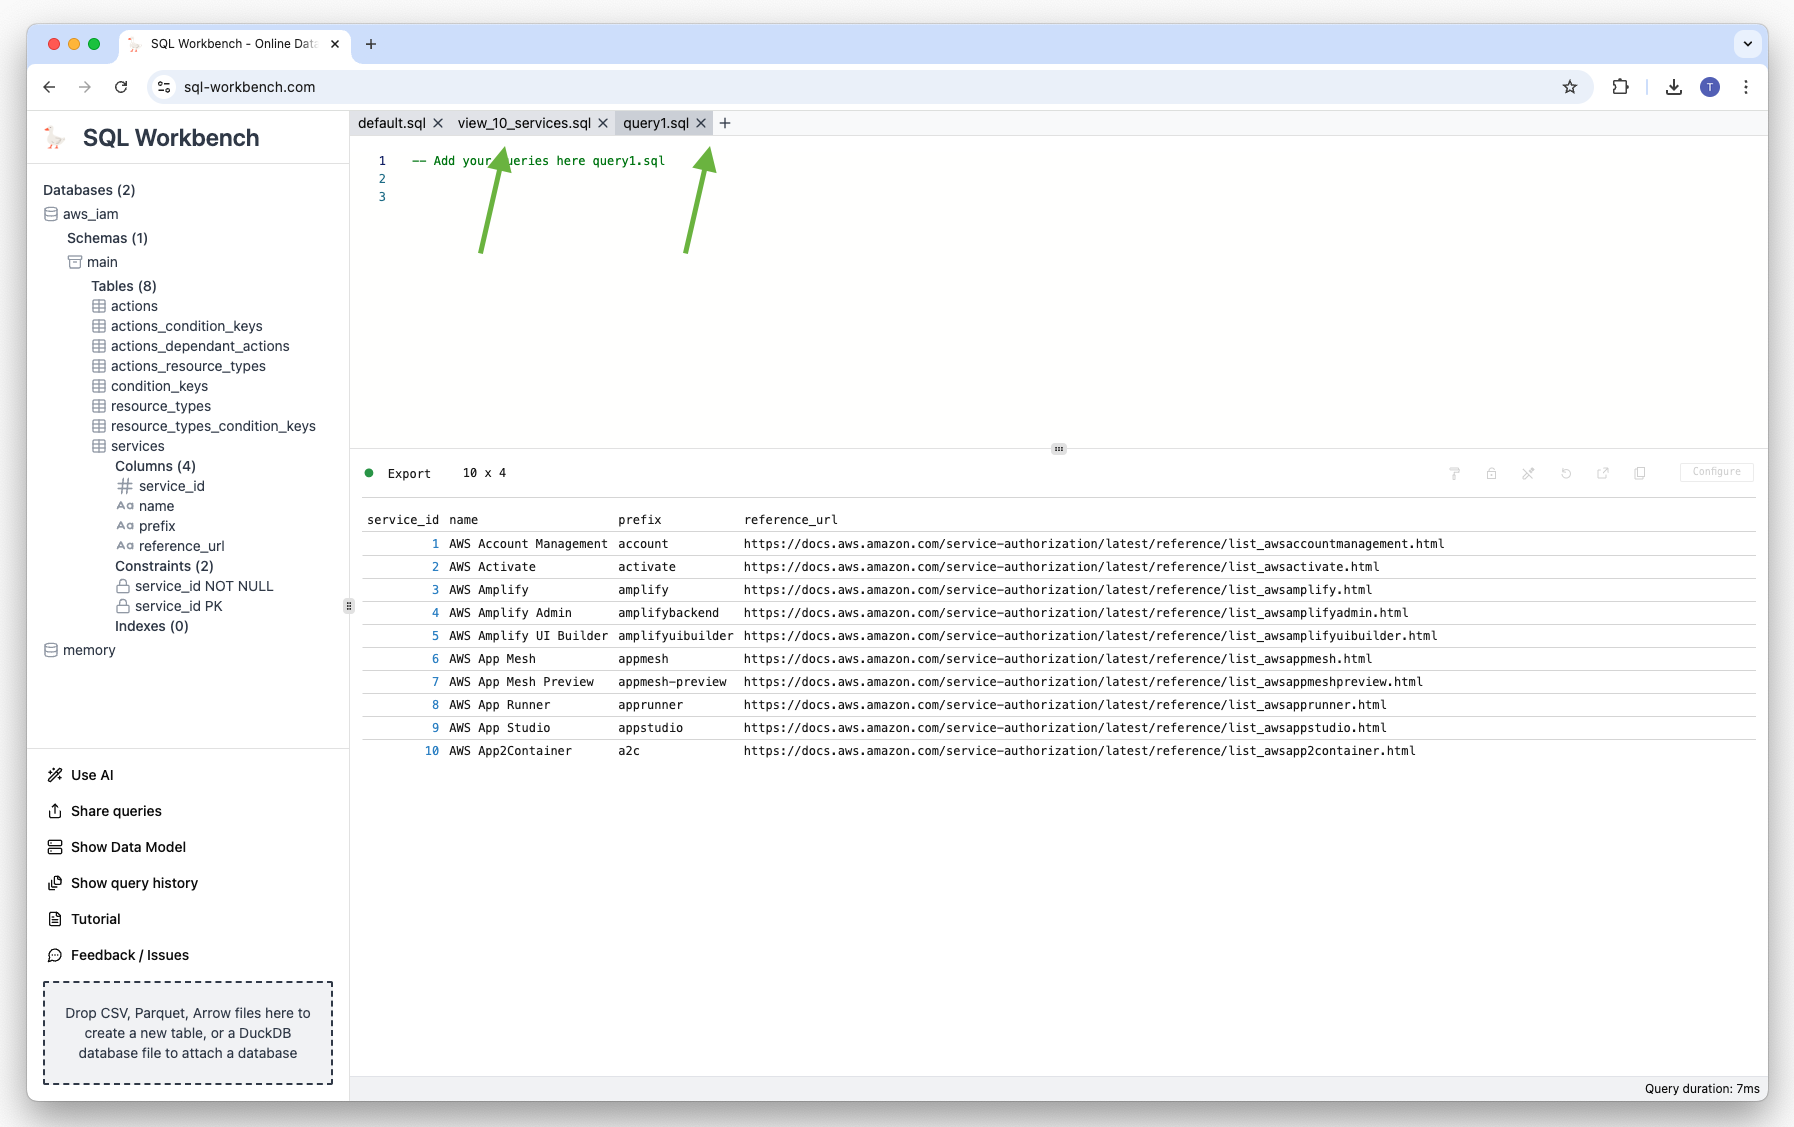Click the Configure button

[1716, 472]
